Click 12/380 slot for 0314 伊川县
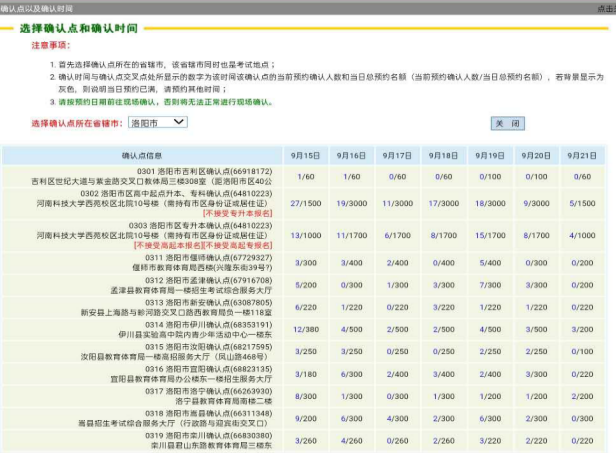This screenshot has width=616, height=453. pyautogui.click(x=305, y=329)
